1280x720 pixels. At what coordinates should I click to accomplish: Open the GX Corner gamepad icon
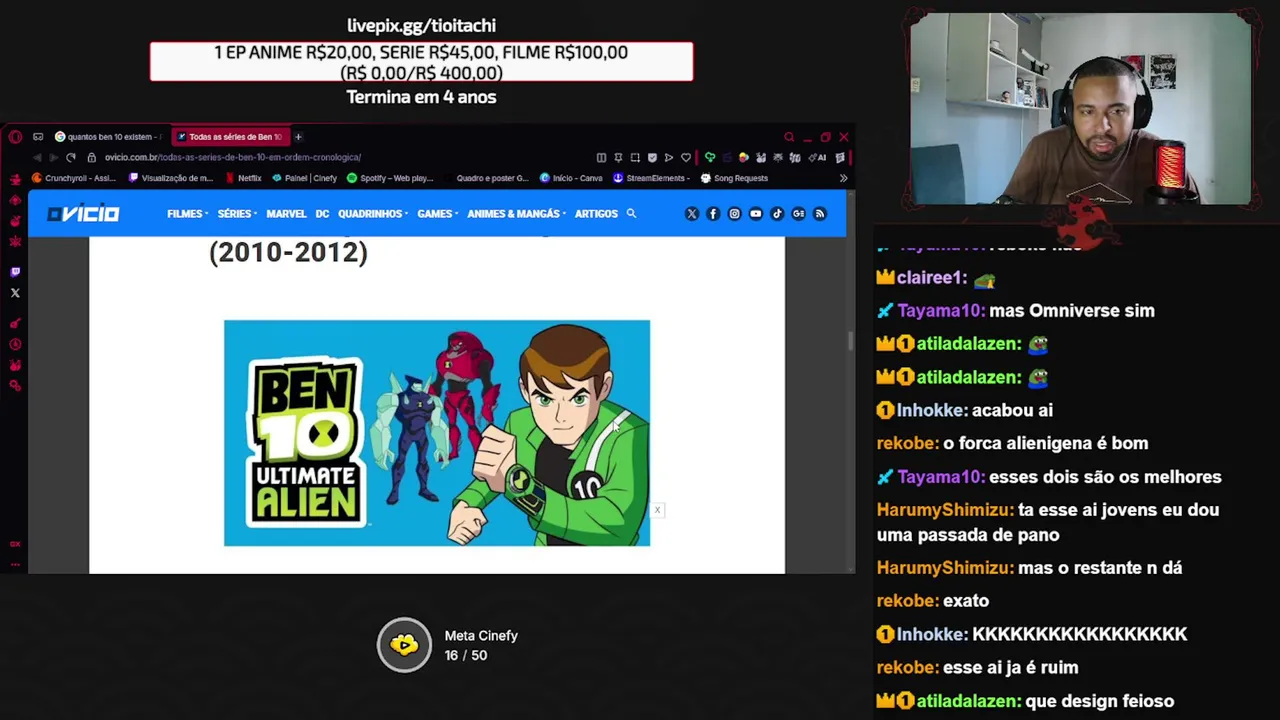[38, 137]
